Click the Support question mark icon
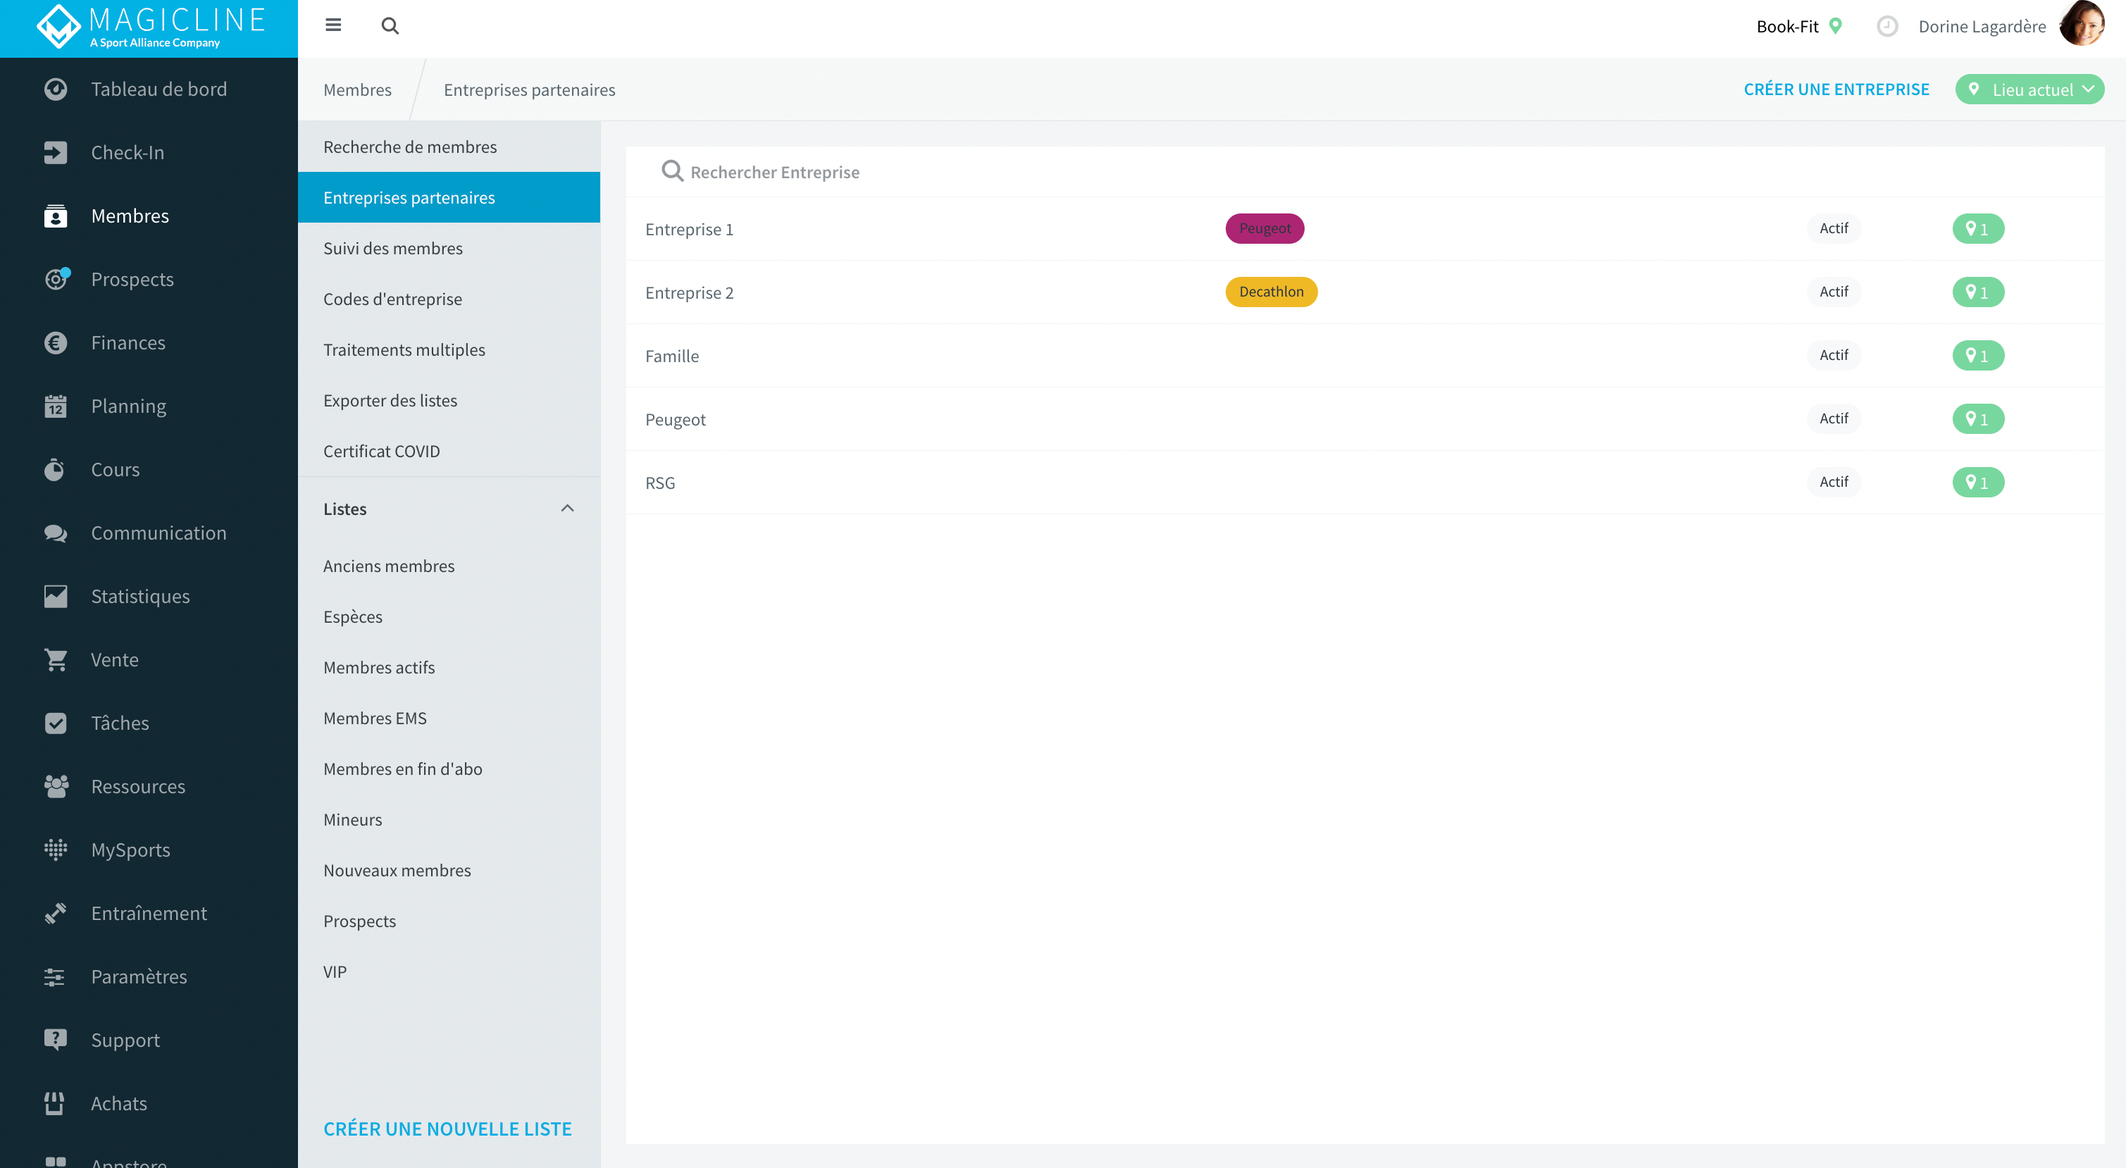2126x1168 pixels. coord(56,1040)
